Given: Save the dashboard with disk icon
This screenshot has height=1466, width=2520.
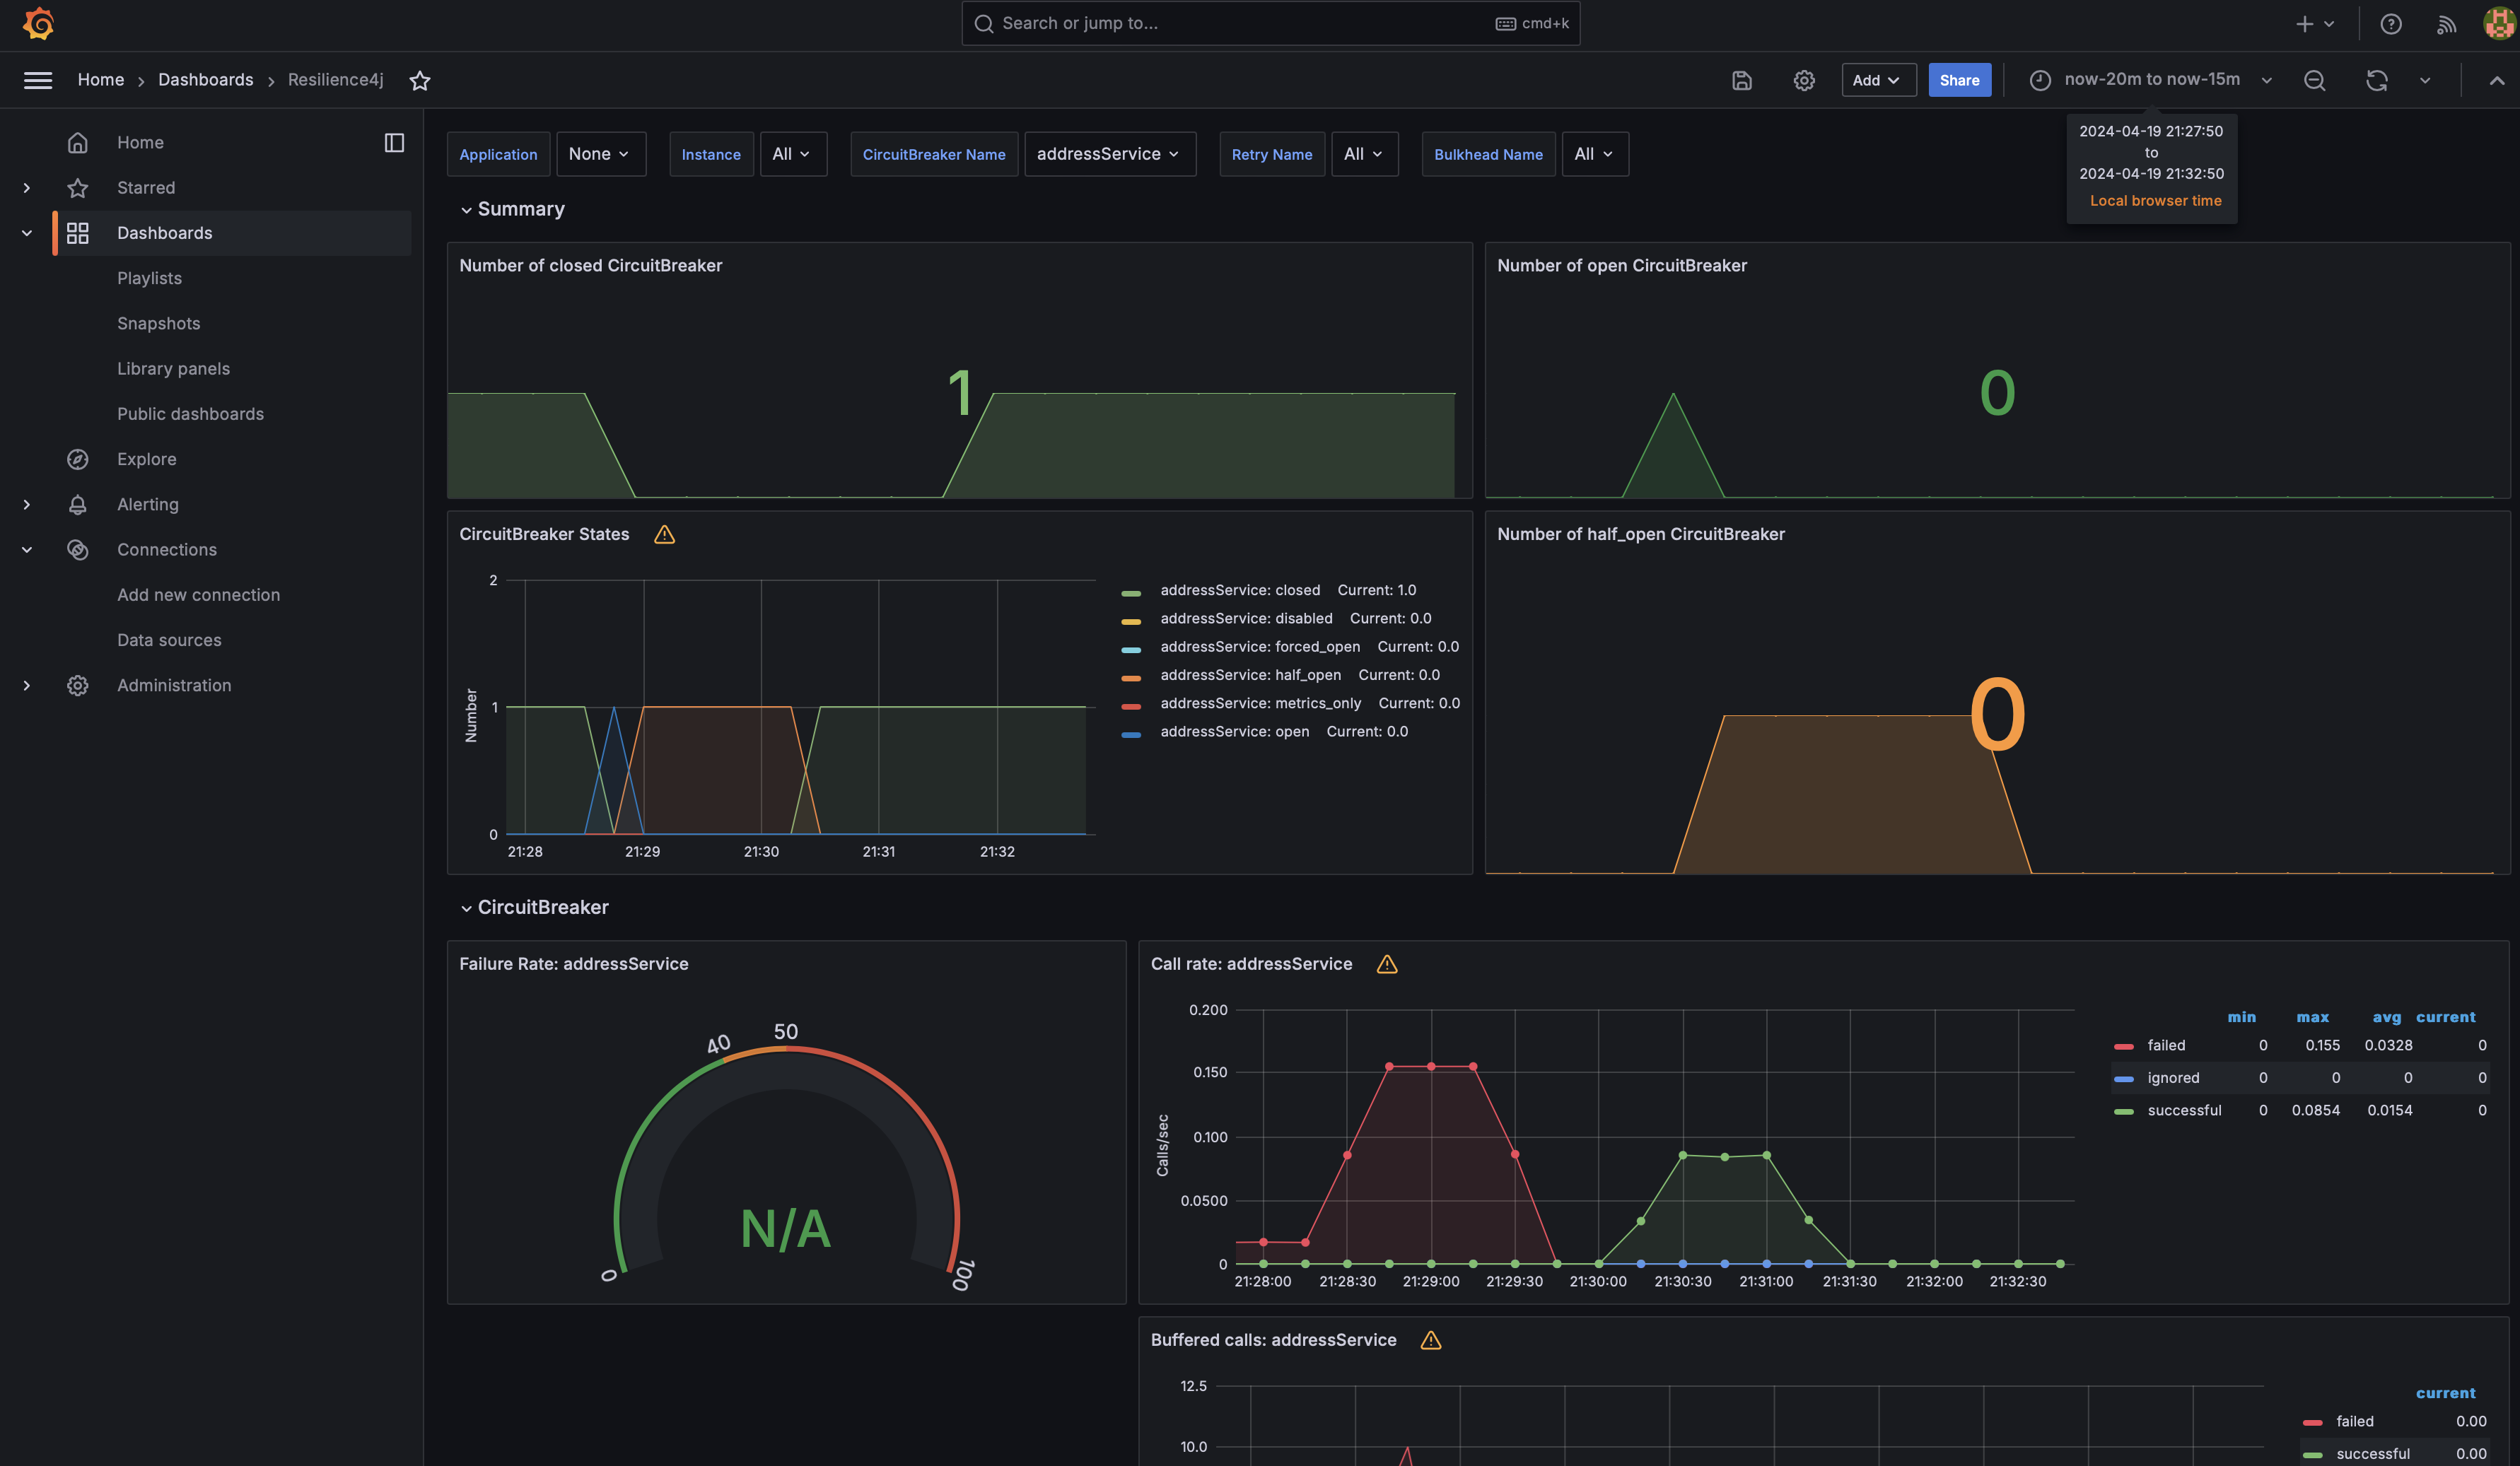Looking at the screenshot, I should click(1741, 80).
